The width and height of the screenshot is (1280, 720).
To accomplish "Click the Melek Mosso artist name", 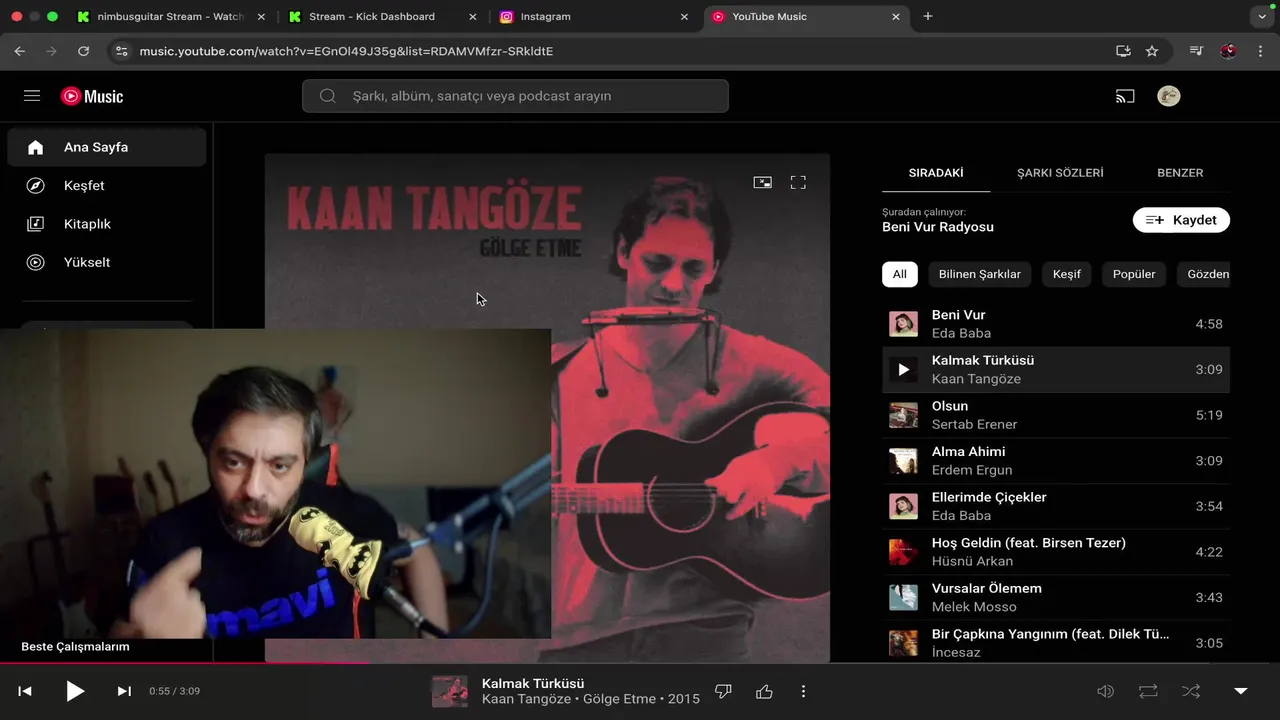I will point(974,607).
